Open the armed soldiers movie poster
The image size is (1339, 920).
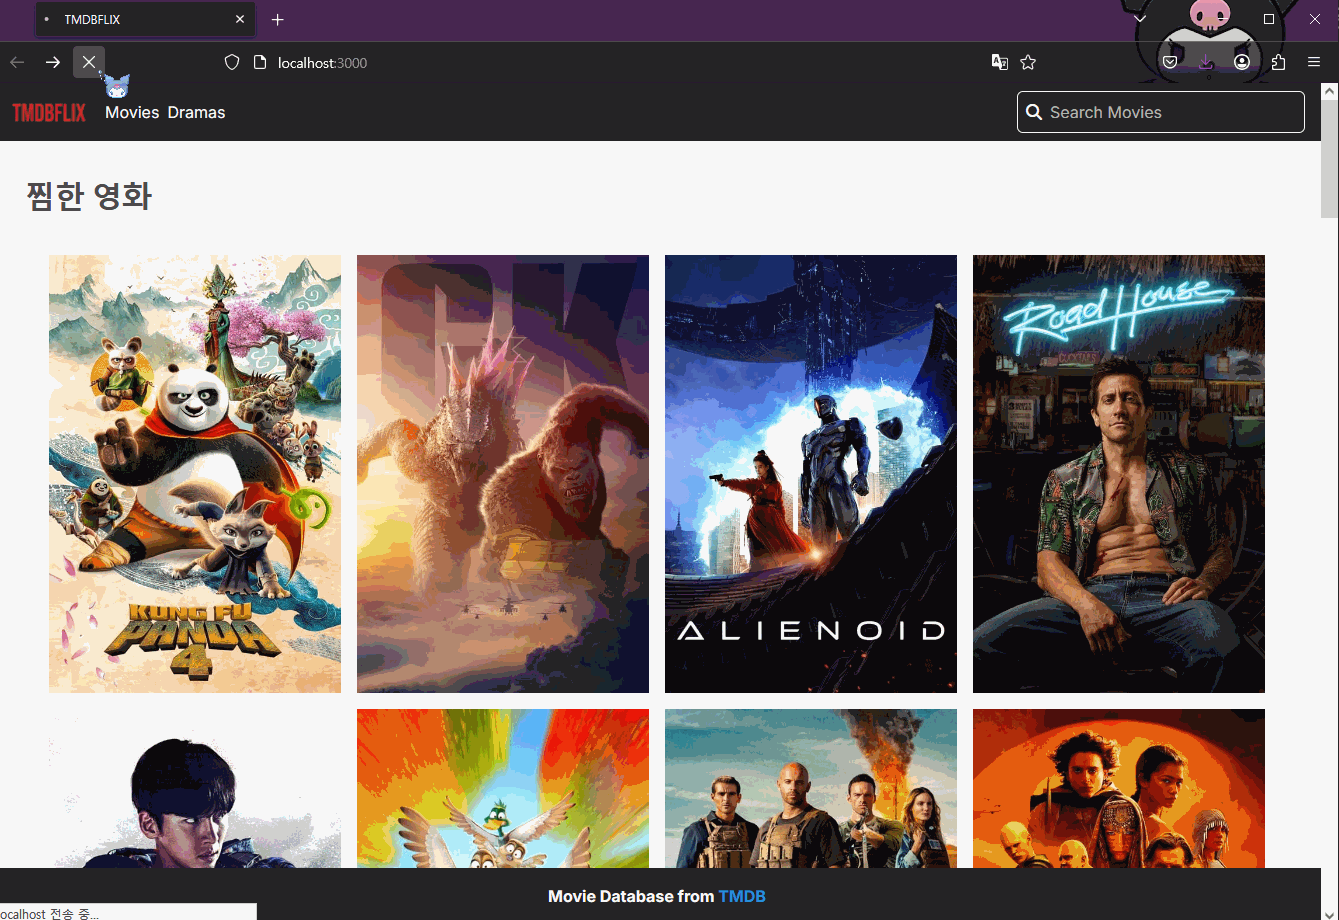coord(811,789)
